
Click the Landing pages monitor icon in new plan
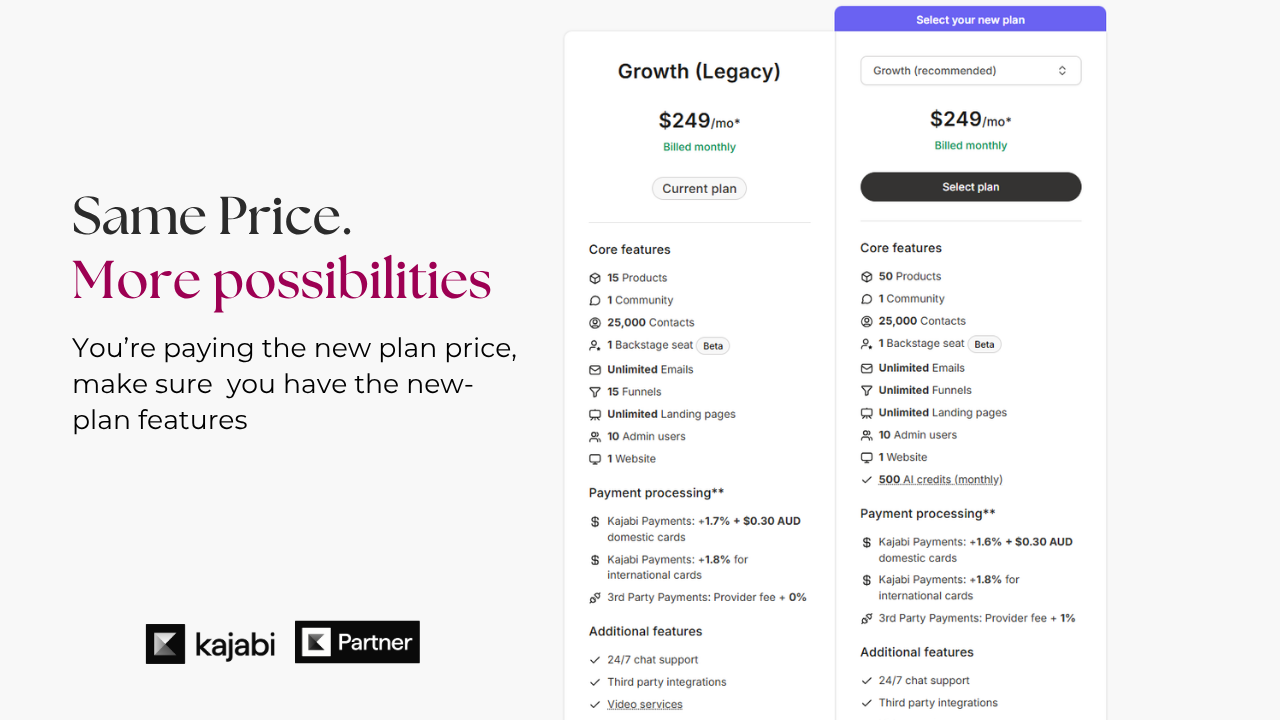coord(866,413)
